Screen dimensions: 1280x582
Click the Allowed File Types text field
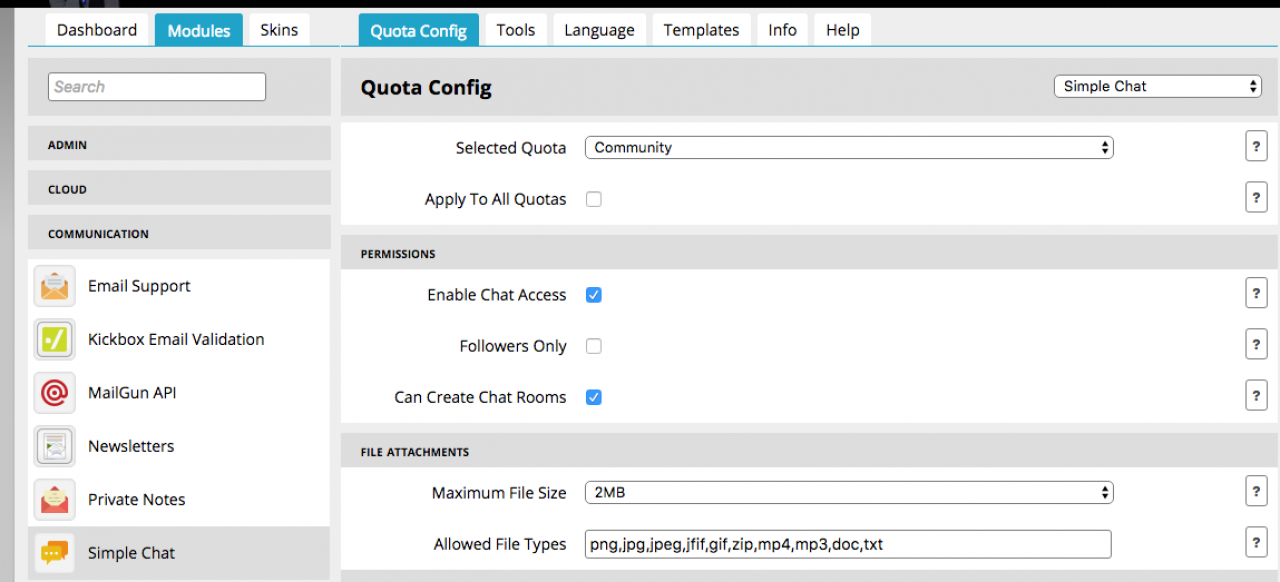(848, 544)
